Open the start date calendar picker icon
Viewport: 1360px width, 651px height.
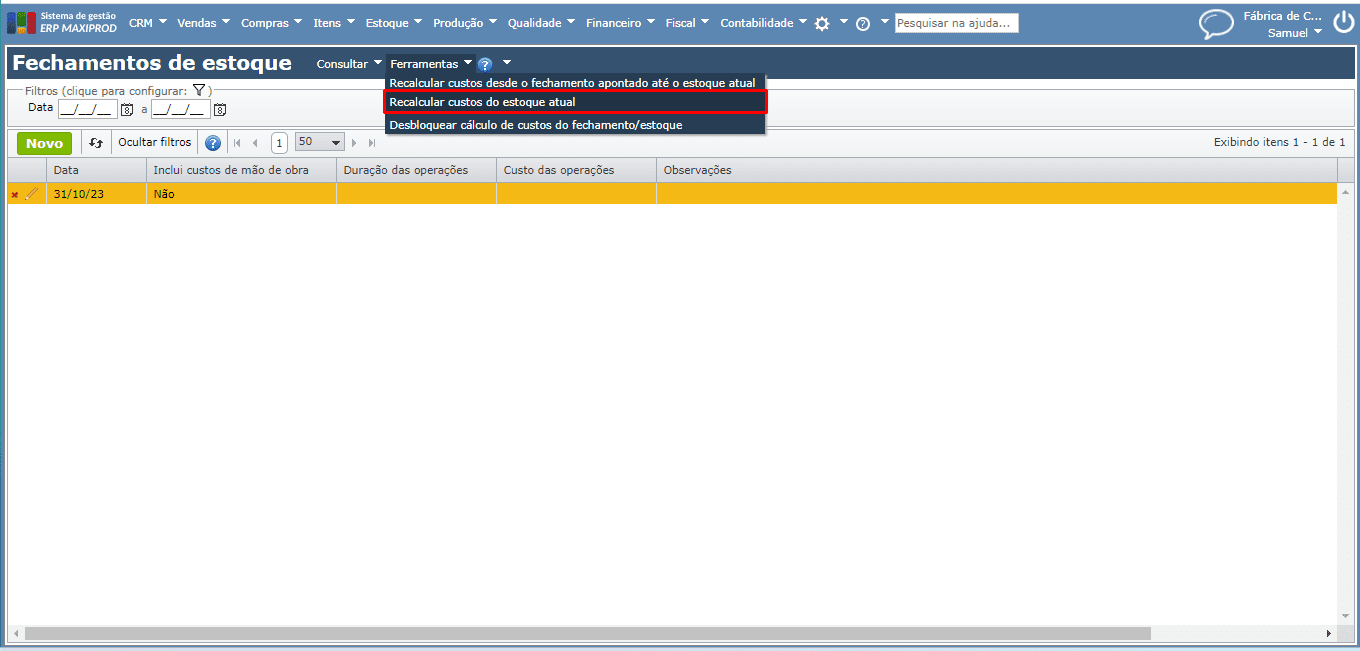coord(127,109)
